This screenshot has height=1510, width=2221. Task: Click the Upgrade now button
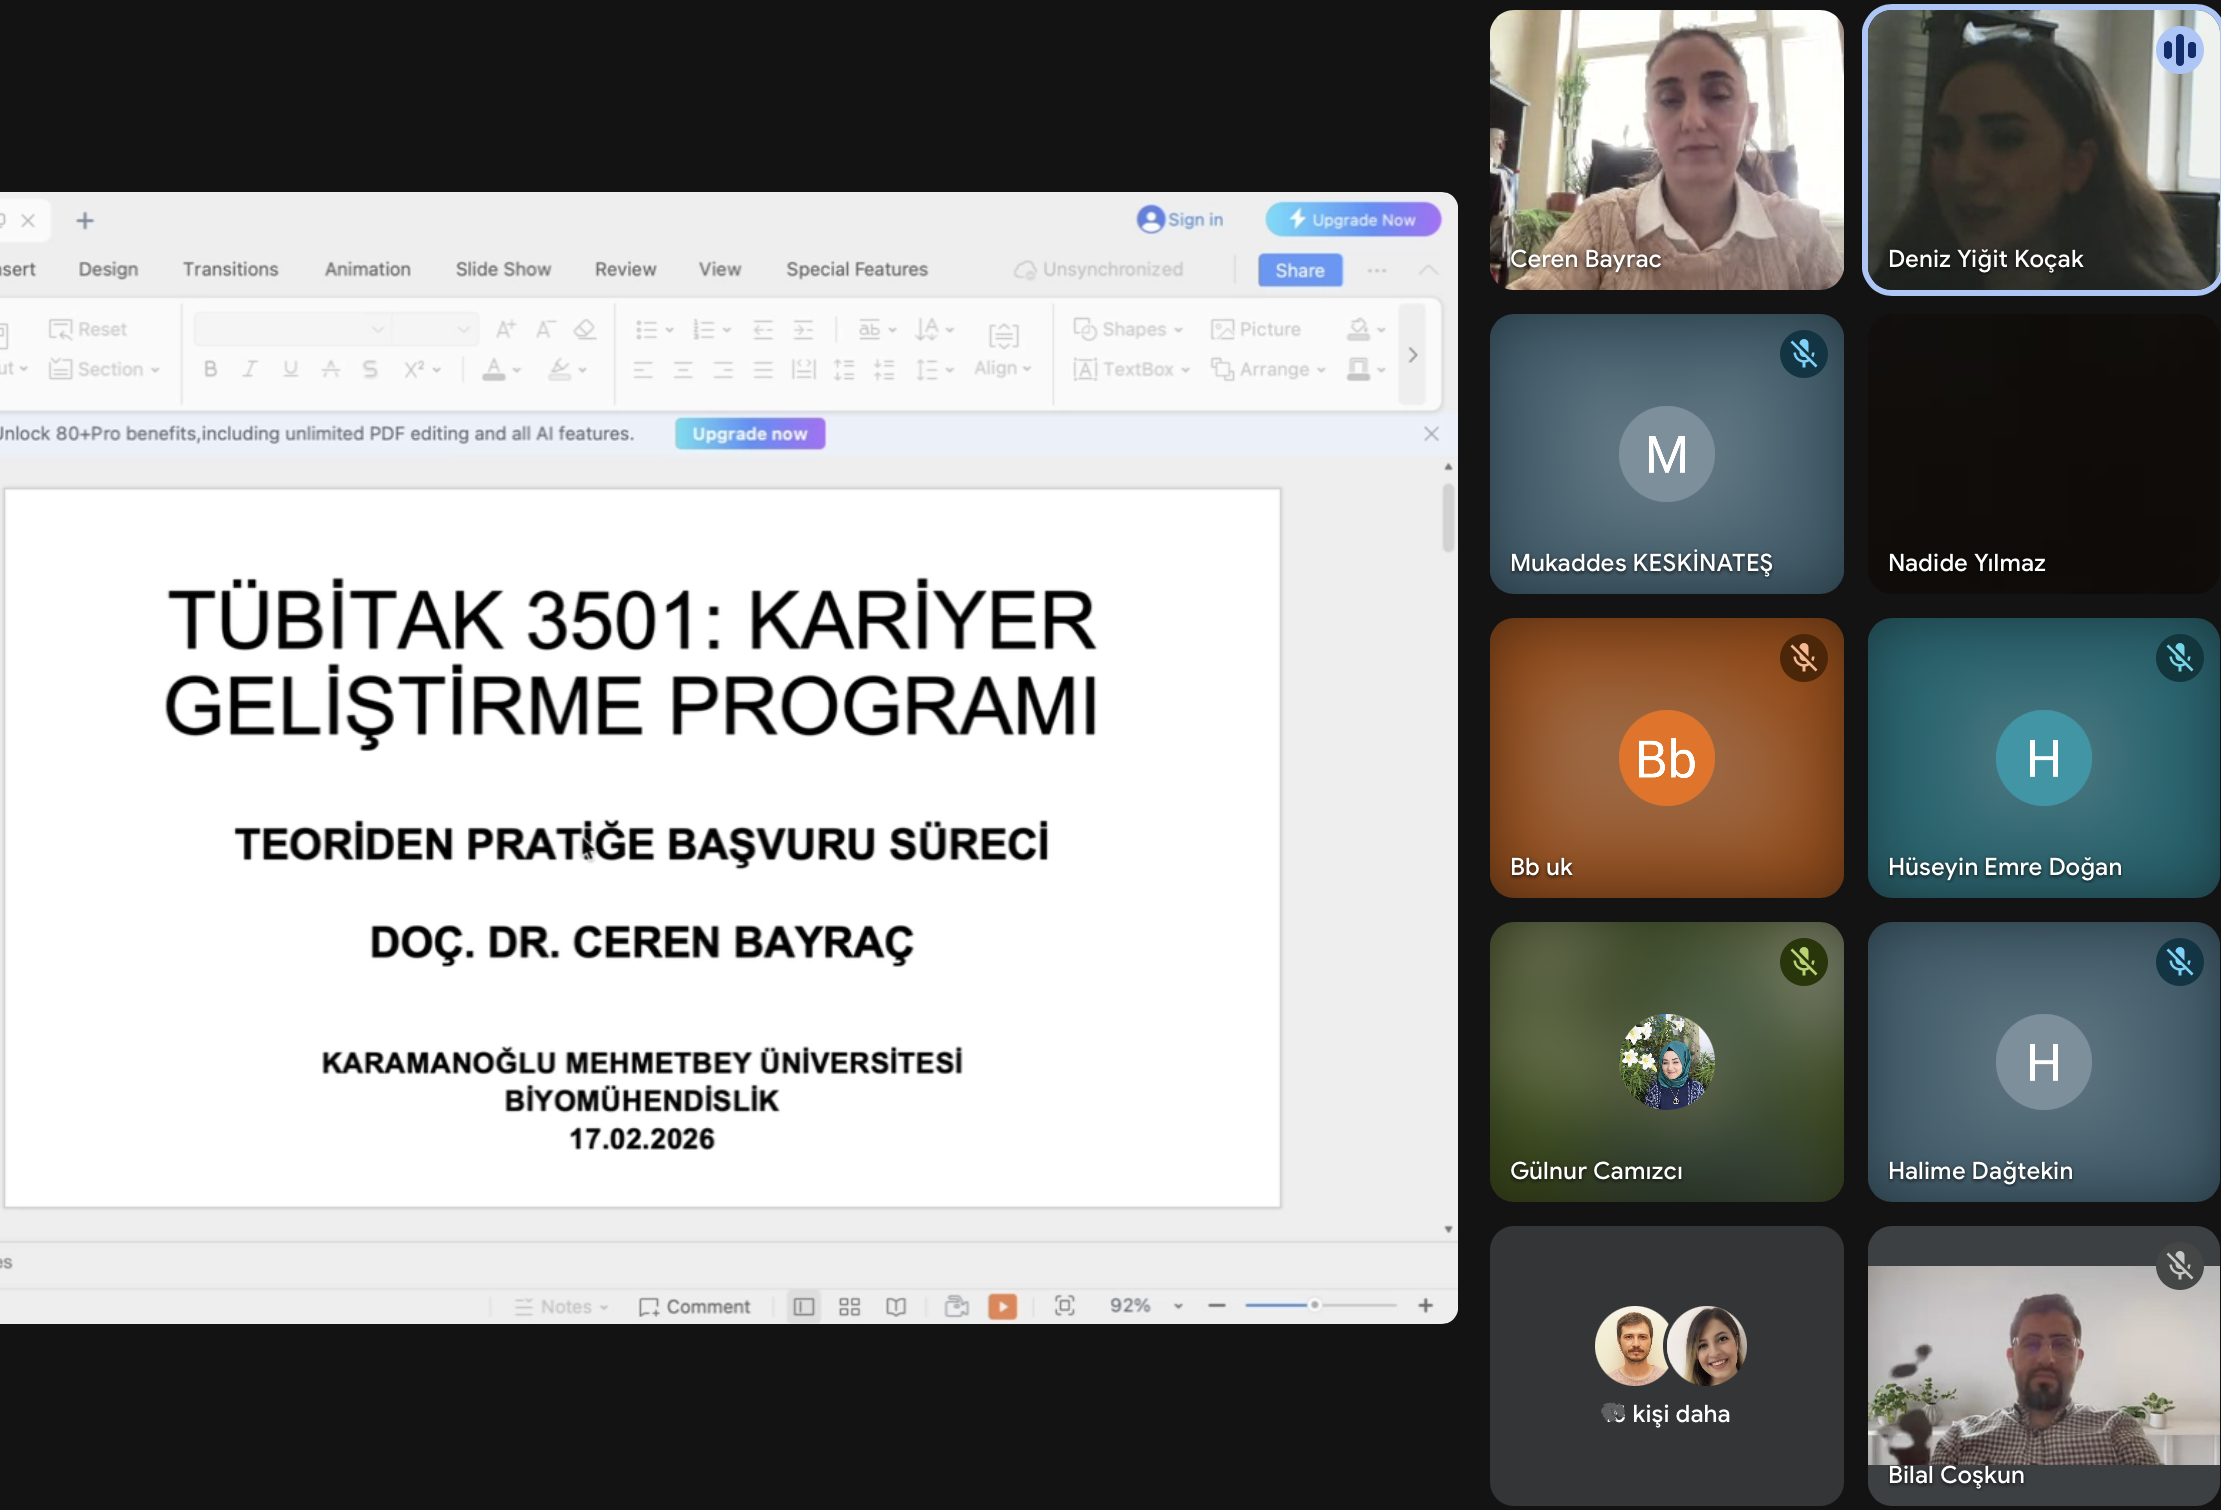pyautogui.click(x=749, y=433)
